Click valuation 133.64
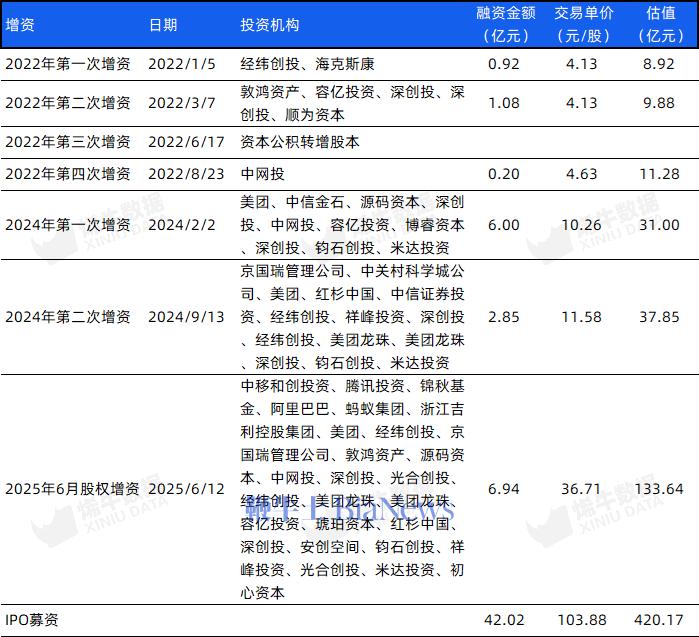This screenshot has width=699, height=637. 659,489
